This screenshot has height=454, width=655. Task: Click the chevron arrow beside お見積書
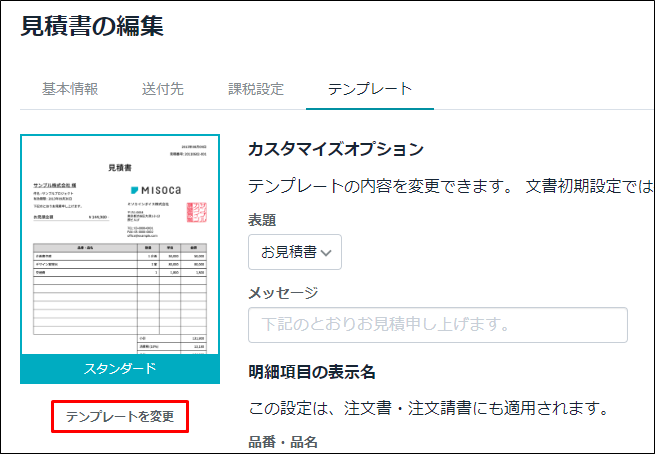(x=329, y=253)
